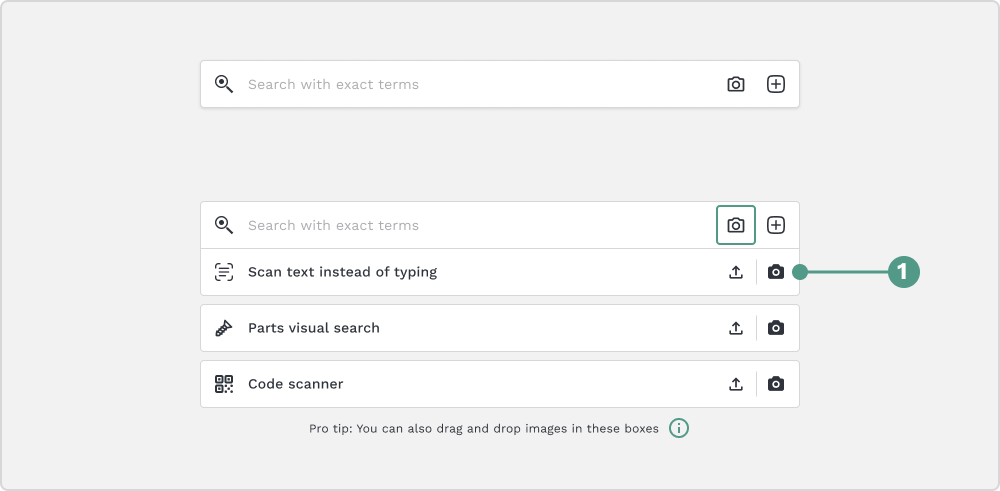Click the green annotation marker numbered 1

tap(903, 272)
